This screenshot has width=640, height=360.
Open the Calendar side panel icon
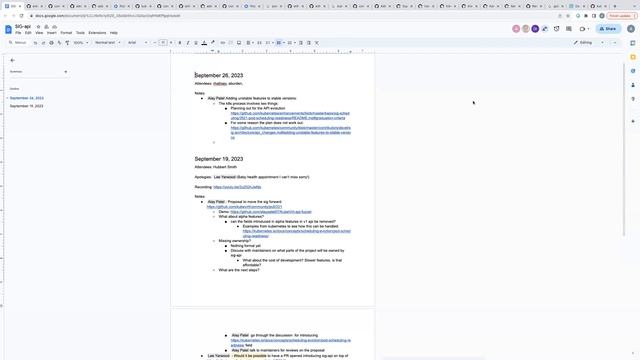pyautogui.click(x=633, y=43)
